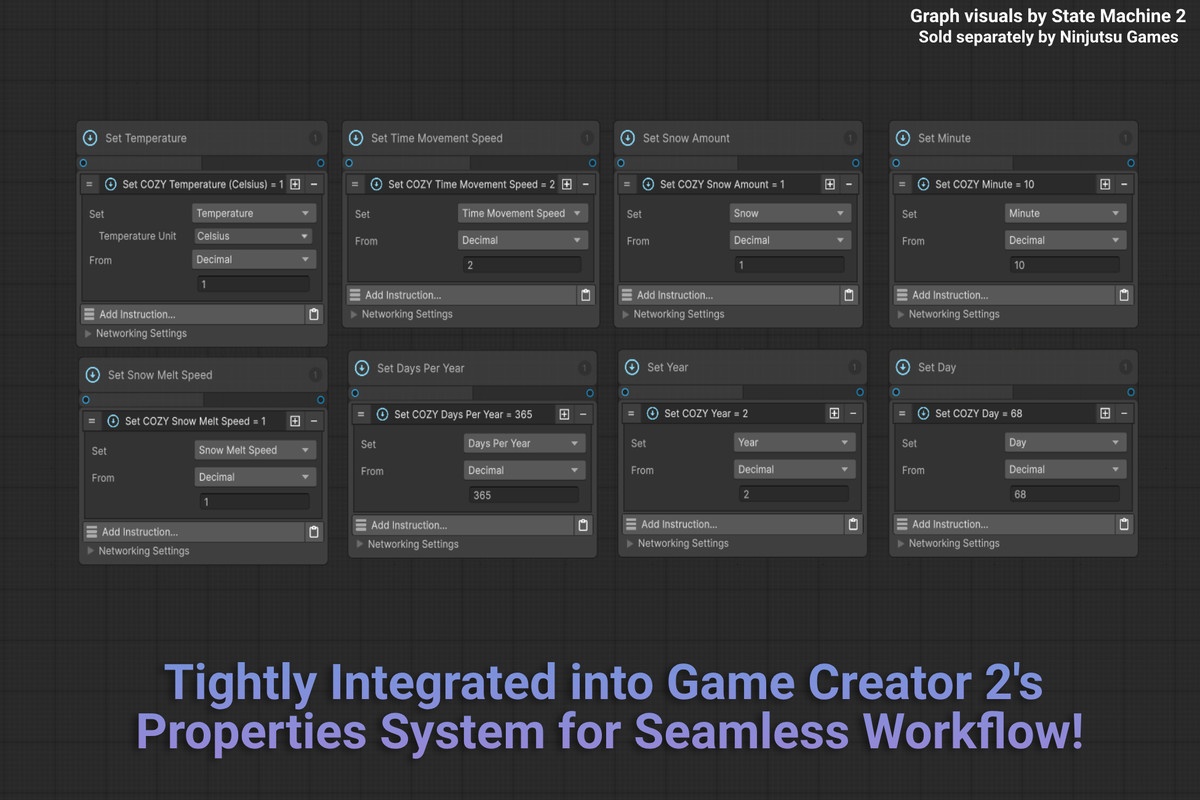
Task: Open the Decimal dropdown in Set Year node
Action: (x=794, y=469)
